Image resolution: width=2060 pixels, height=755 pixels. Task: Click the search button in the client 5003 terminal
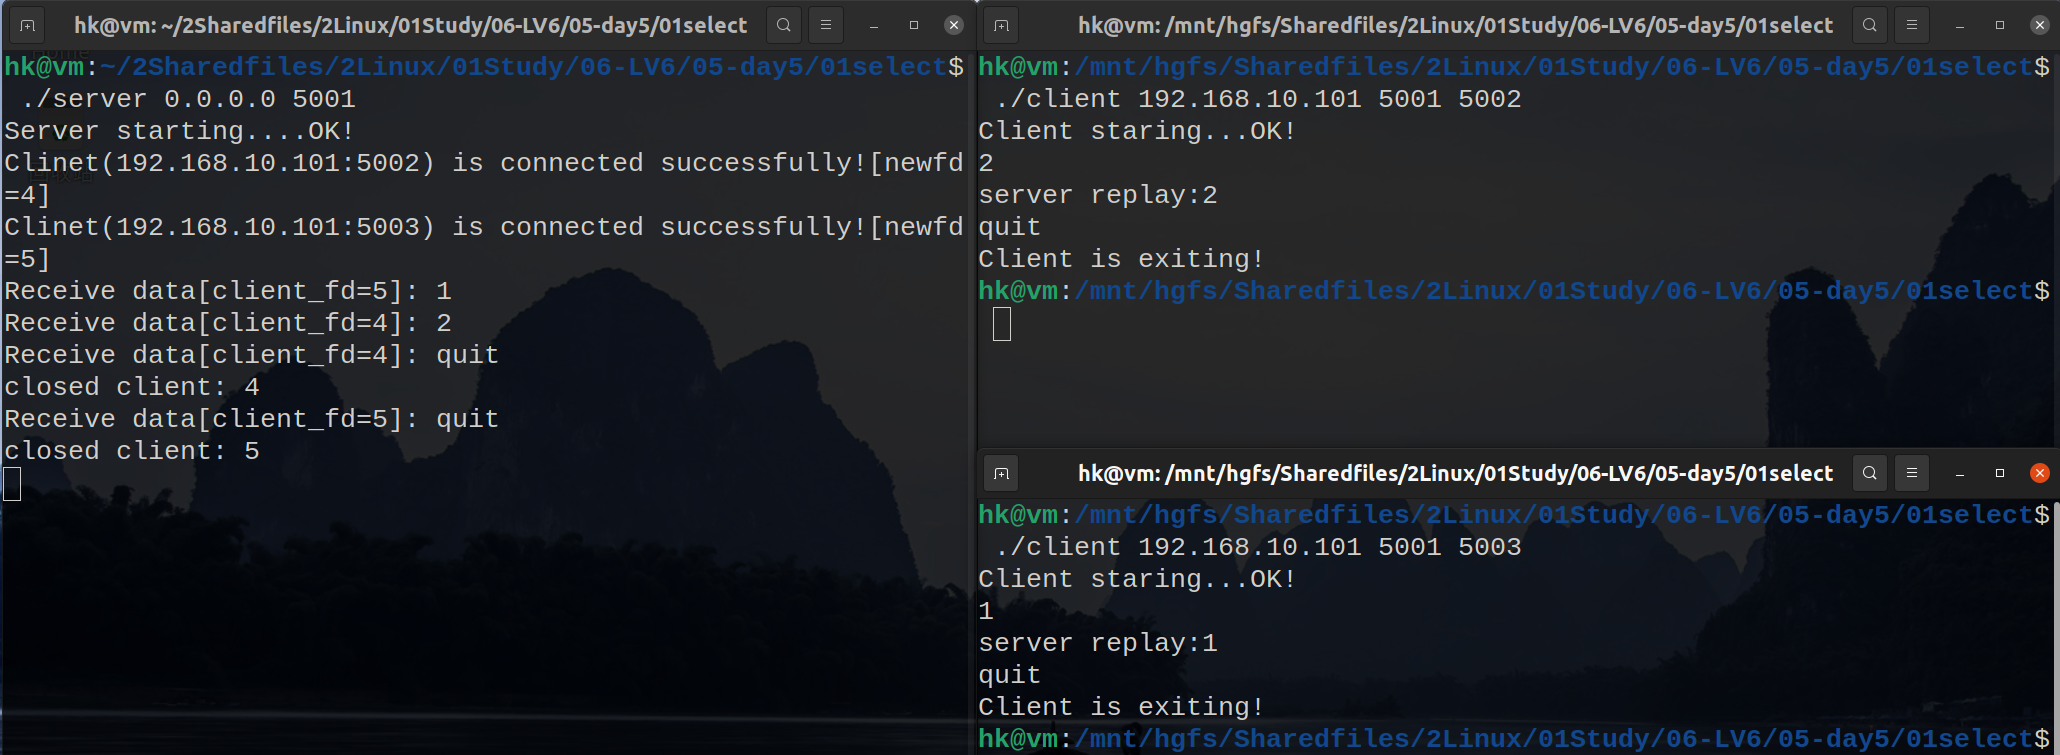pyautogui.click(x=1870, y=473)
